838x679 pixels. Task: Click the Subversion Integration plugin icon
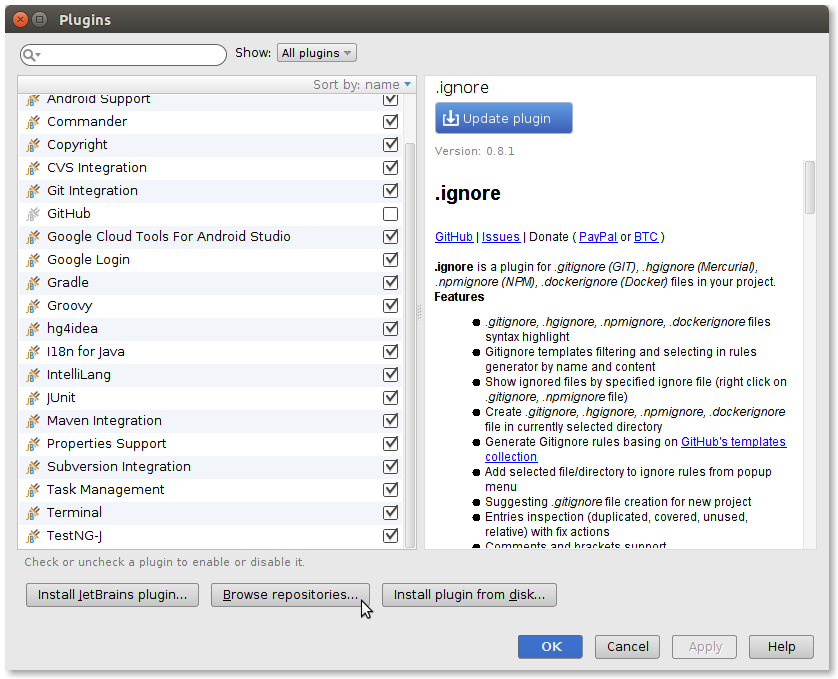pyautogui.click(x=33, y=467)
